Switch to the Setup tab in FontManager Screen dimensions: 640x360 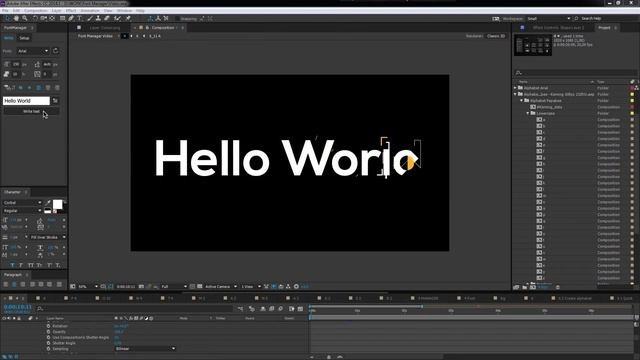pyautogui.click(x=24, y=38)
